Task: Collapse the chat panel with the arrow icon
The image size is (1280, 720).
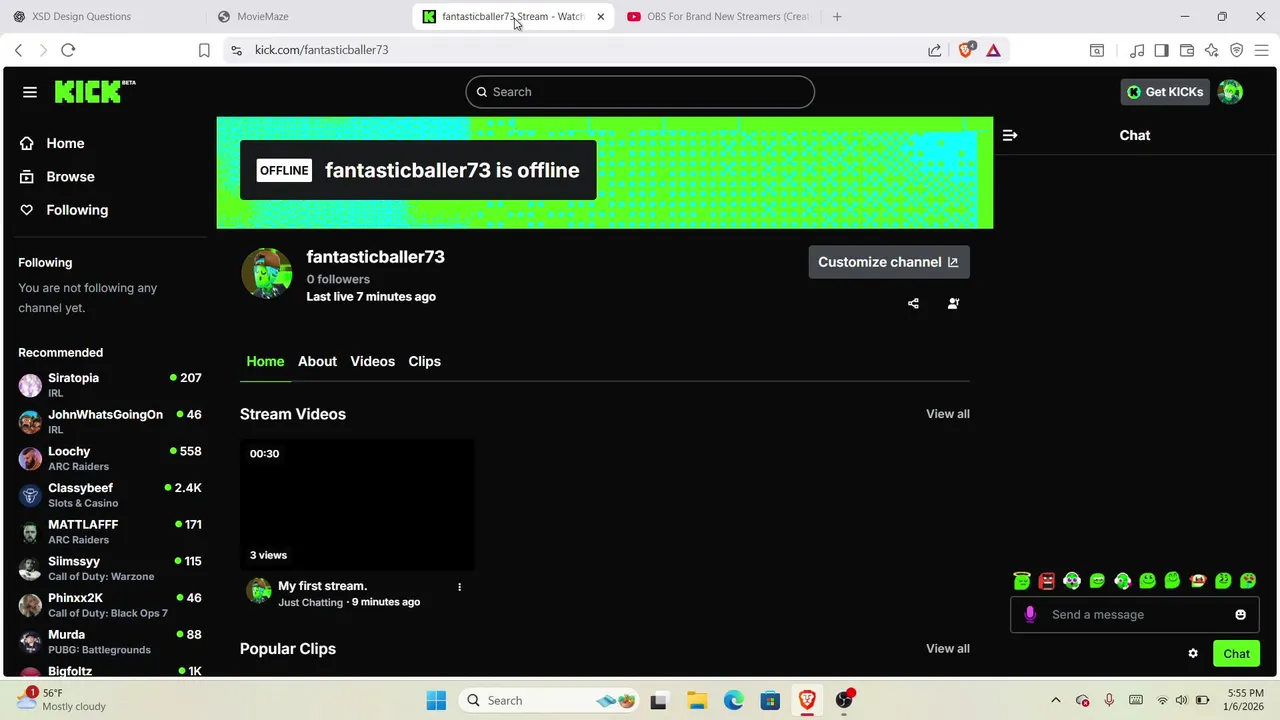Action: [x=1010, y=135]
